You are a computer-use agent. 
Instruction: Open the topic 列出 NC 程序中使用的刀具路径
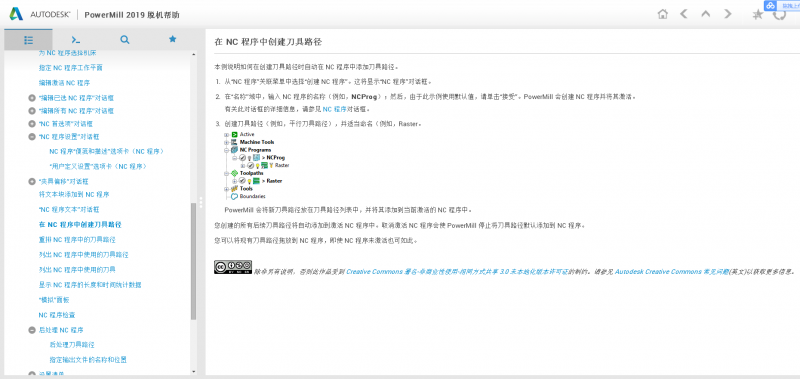tap(83, 255)
